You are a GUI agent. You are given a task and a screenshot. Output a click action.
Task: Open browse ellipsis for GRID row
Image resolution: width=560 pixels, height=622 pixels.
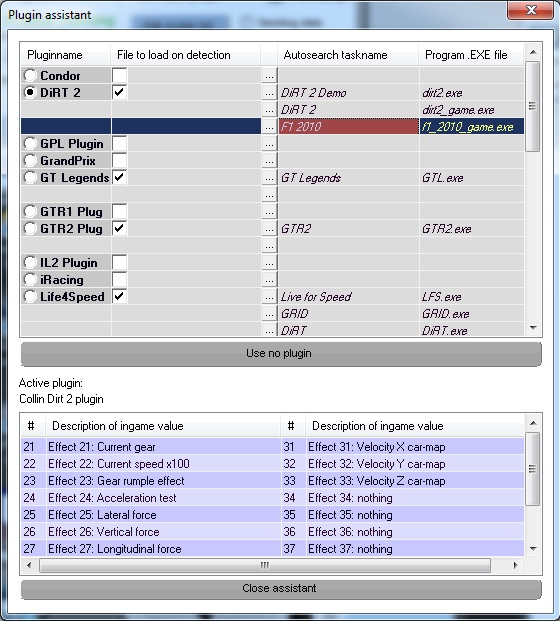269,314
